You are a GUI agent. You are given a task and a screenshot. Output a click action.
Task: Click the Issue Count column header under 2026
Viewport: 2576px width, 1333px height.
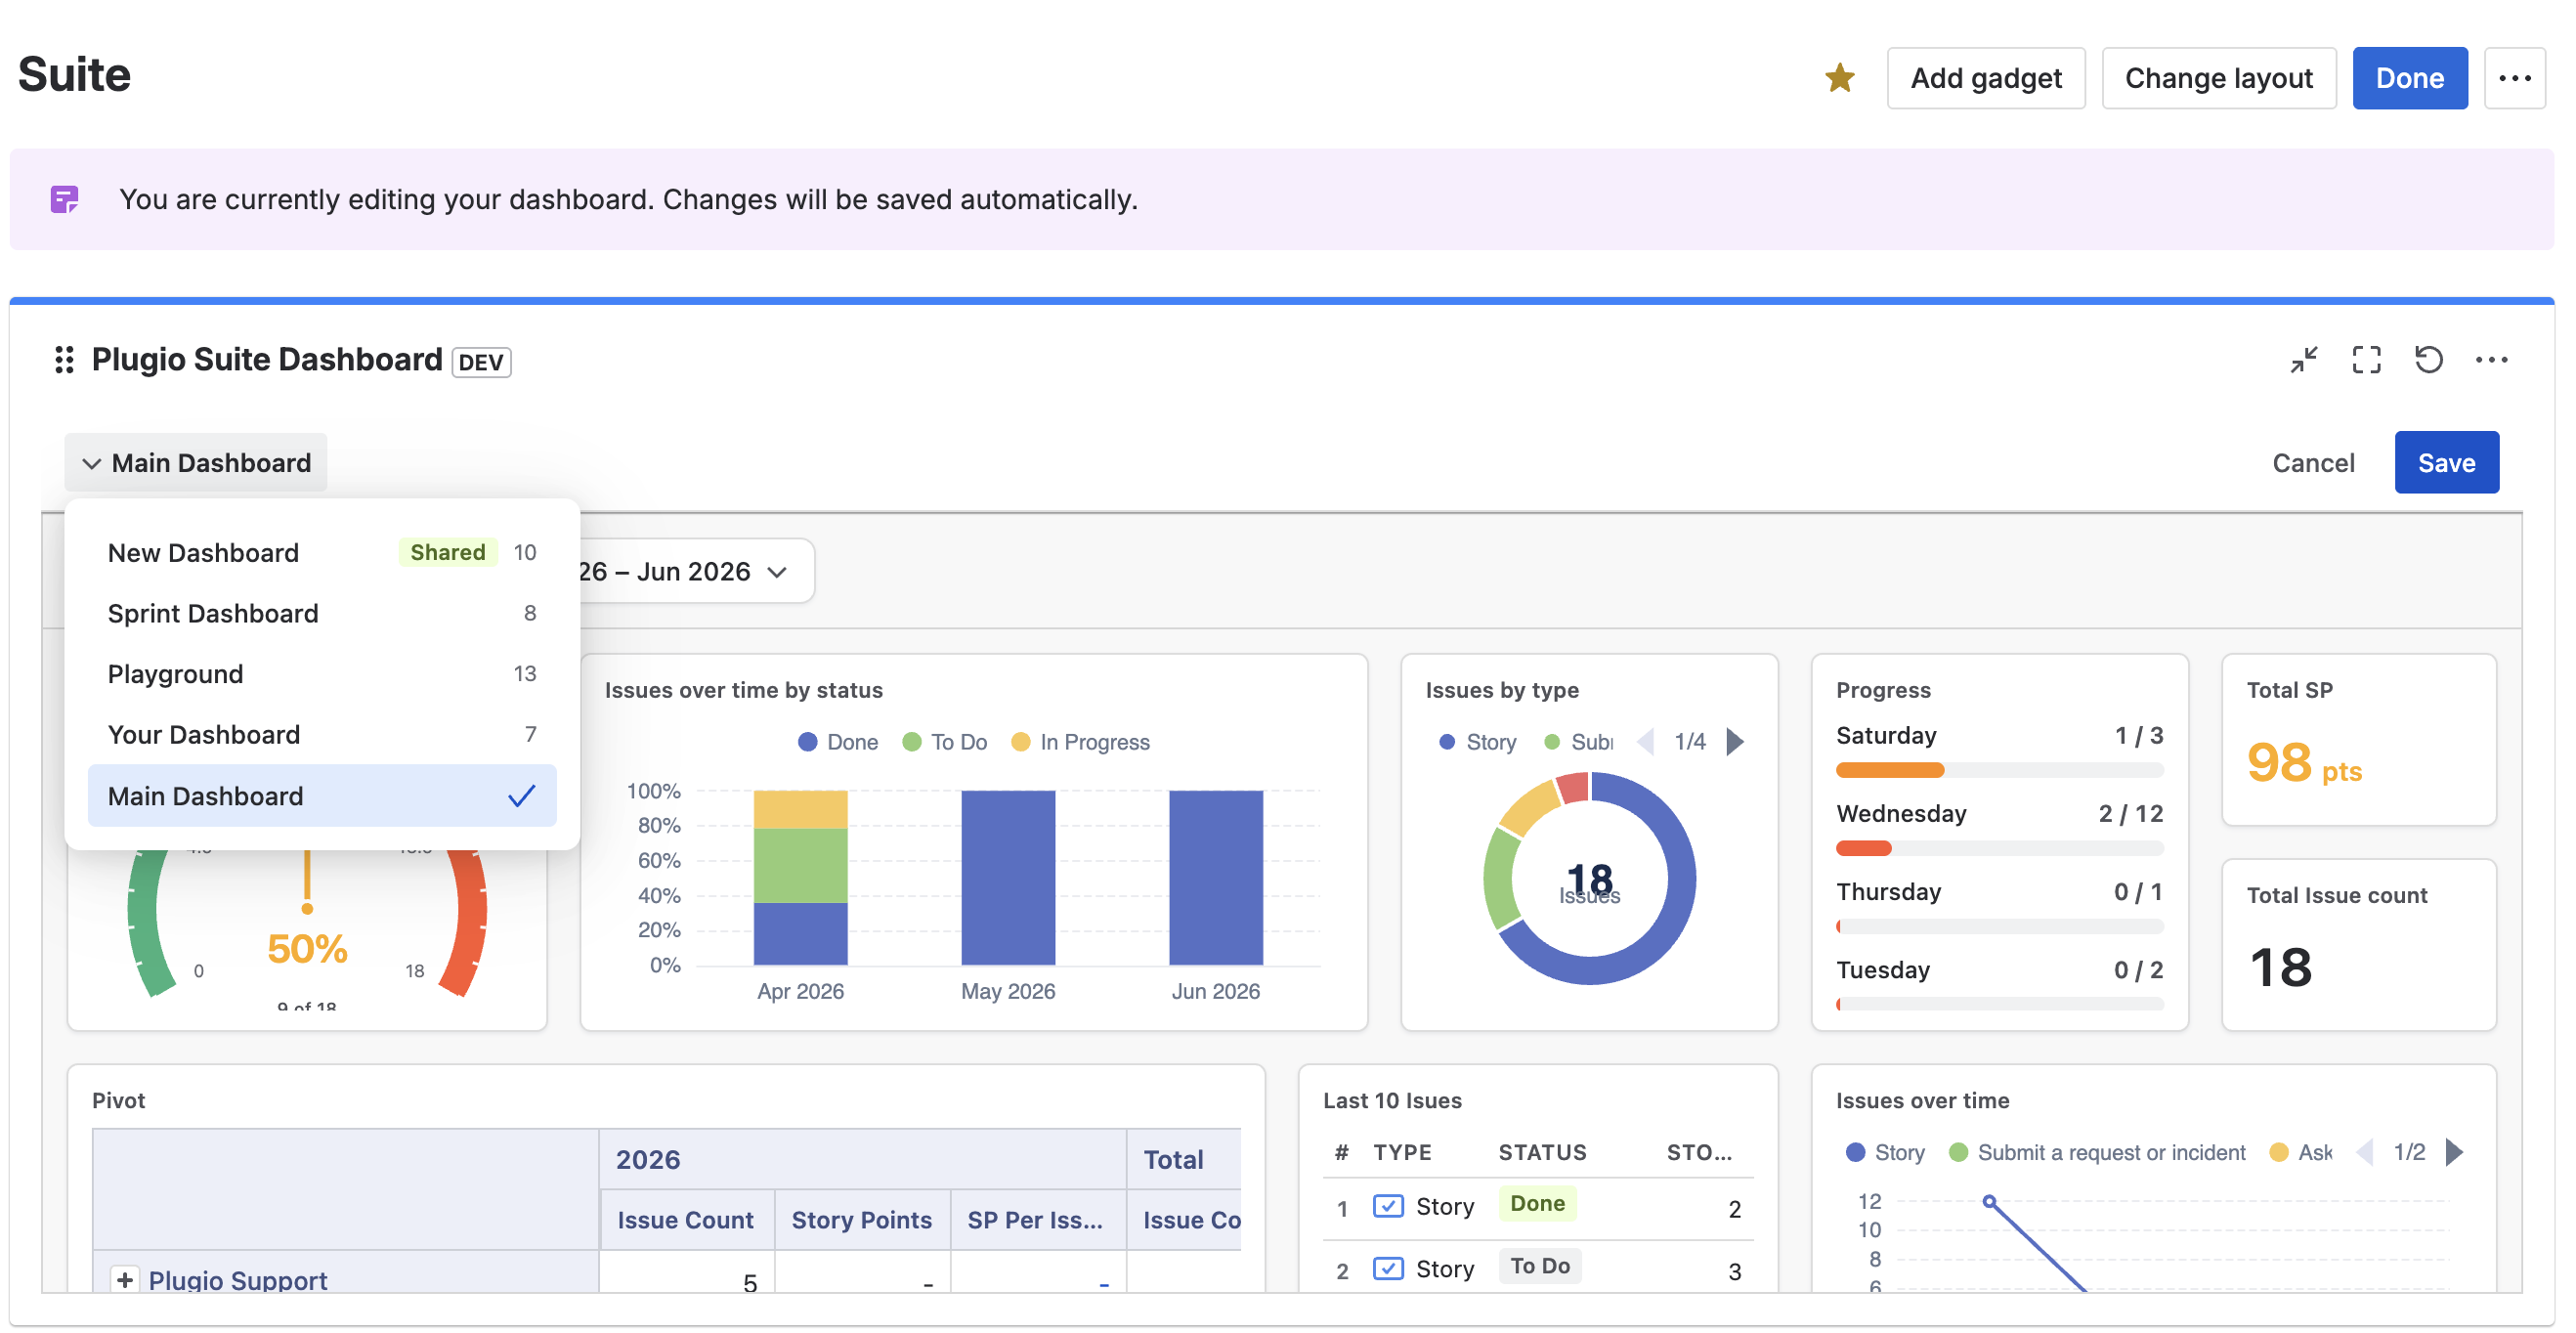[x=685, y=1219]
